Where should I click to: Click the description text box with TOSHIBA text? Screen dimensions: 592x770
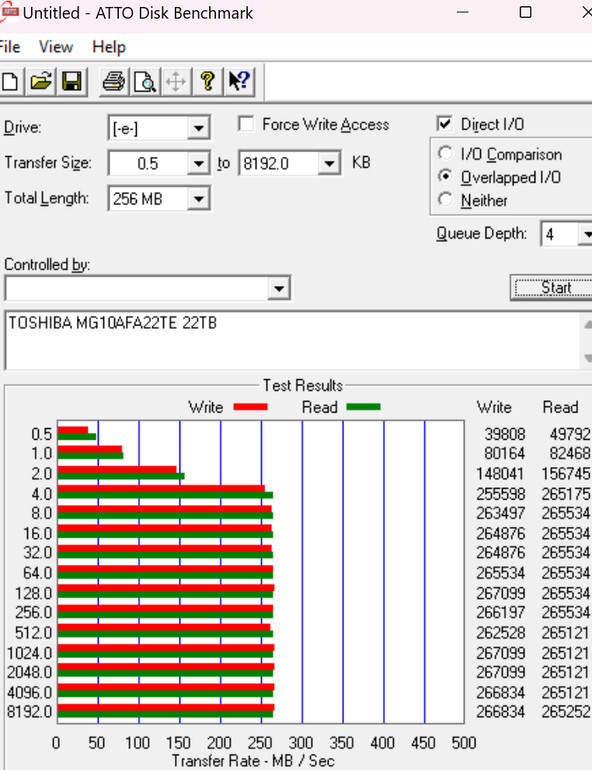click(293, 341)
